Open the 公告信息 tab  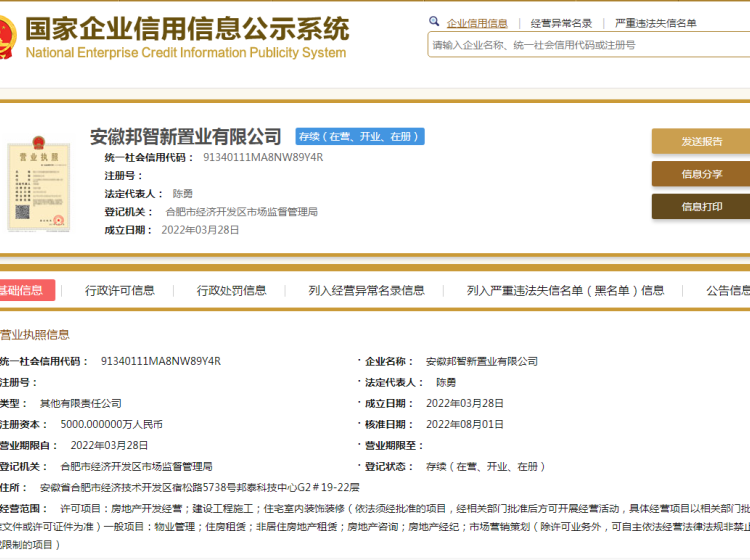[x=727, y=291]
